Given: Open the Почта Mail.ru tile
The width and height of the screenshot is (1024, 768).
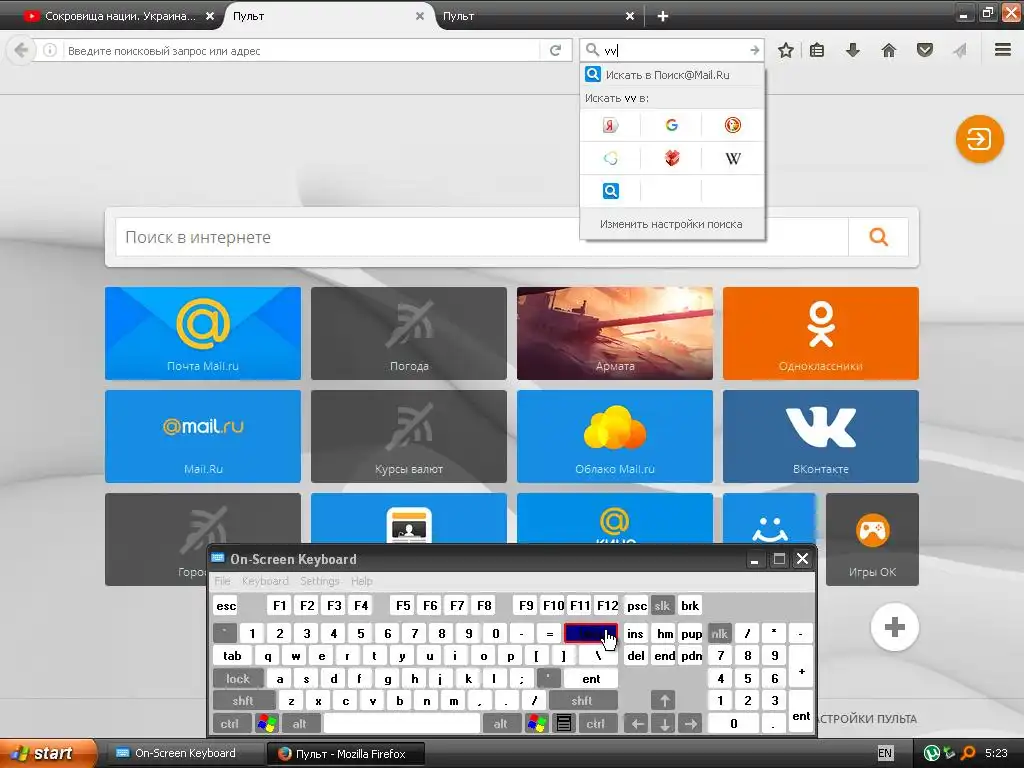Looking at the screenshot, I should [x=203, y=333].
